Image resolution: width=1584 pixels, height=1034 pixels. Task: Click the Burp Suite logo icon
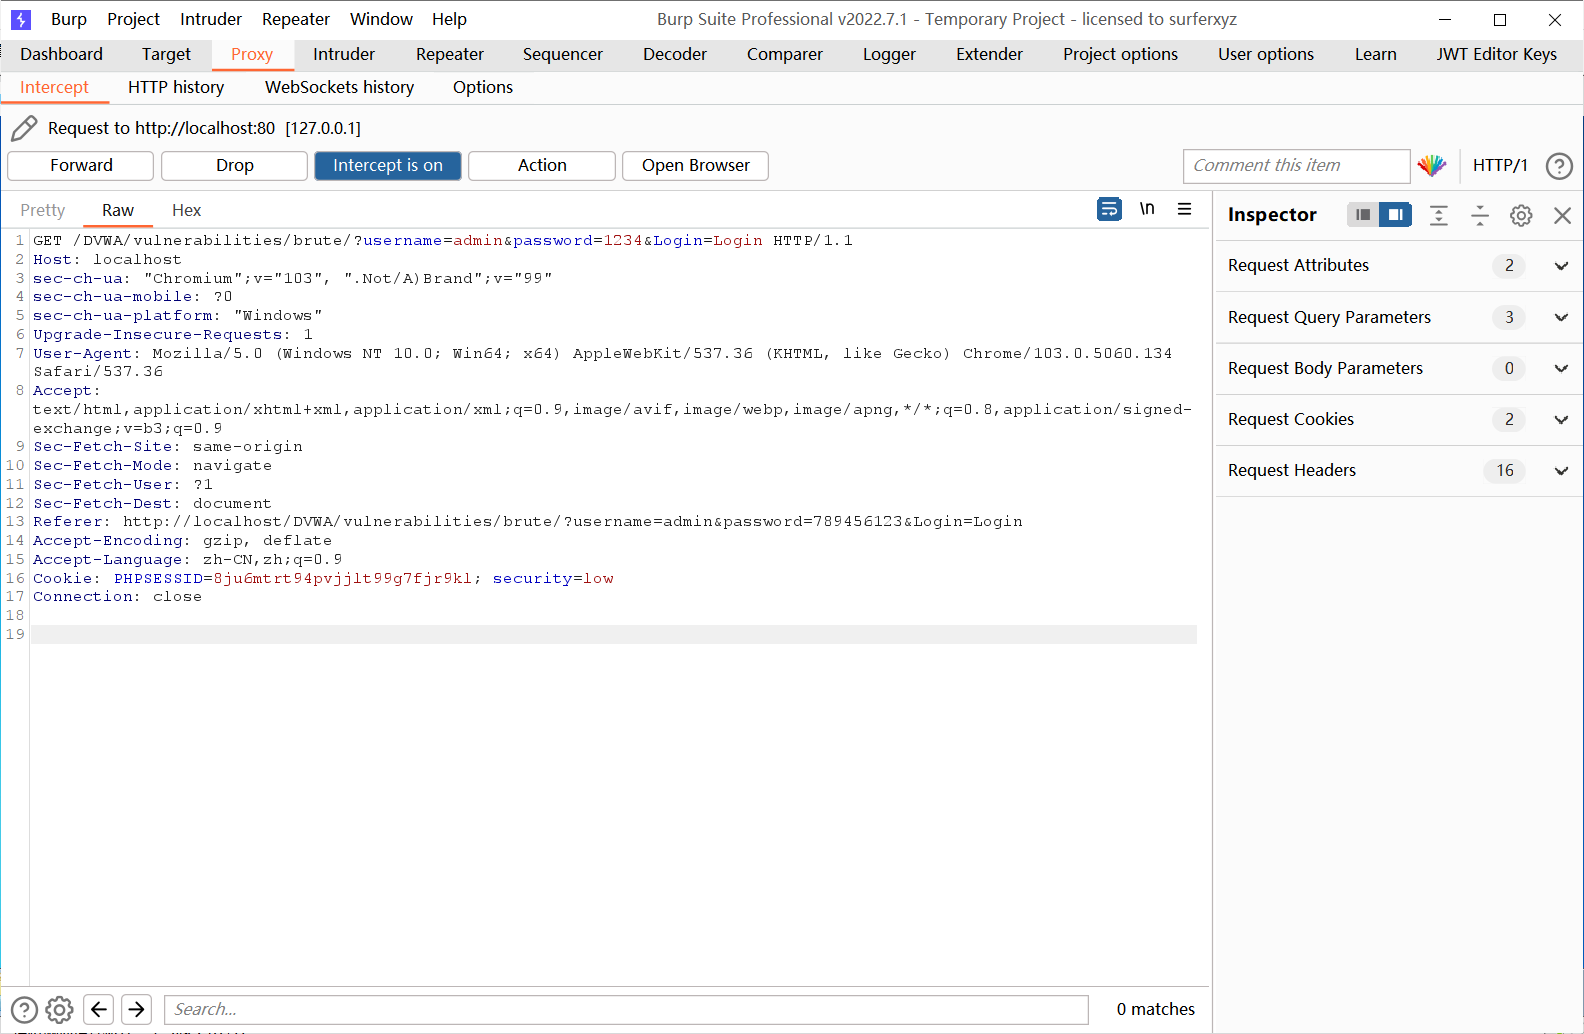pyautogui.click(x=21, y=19)
